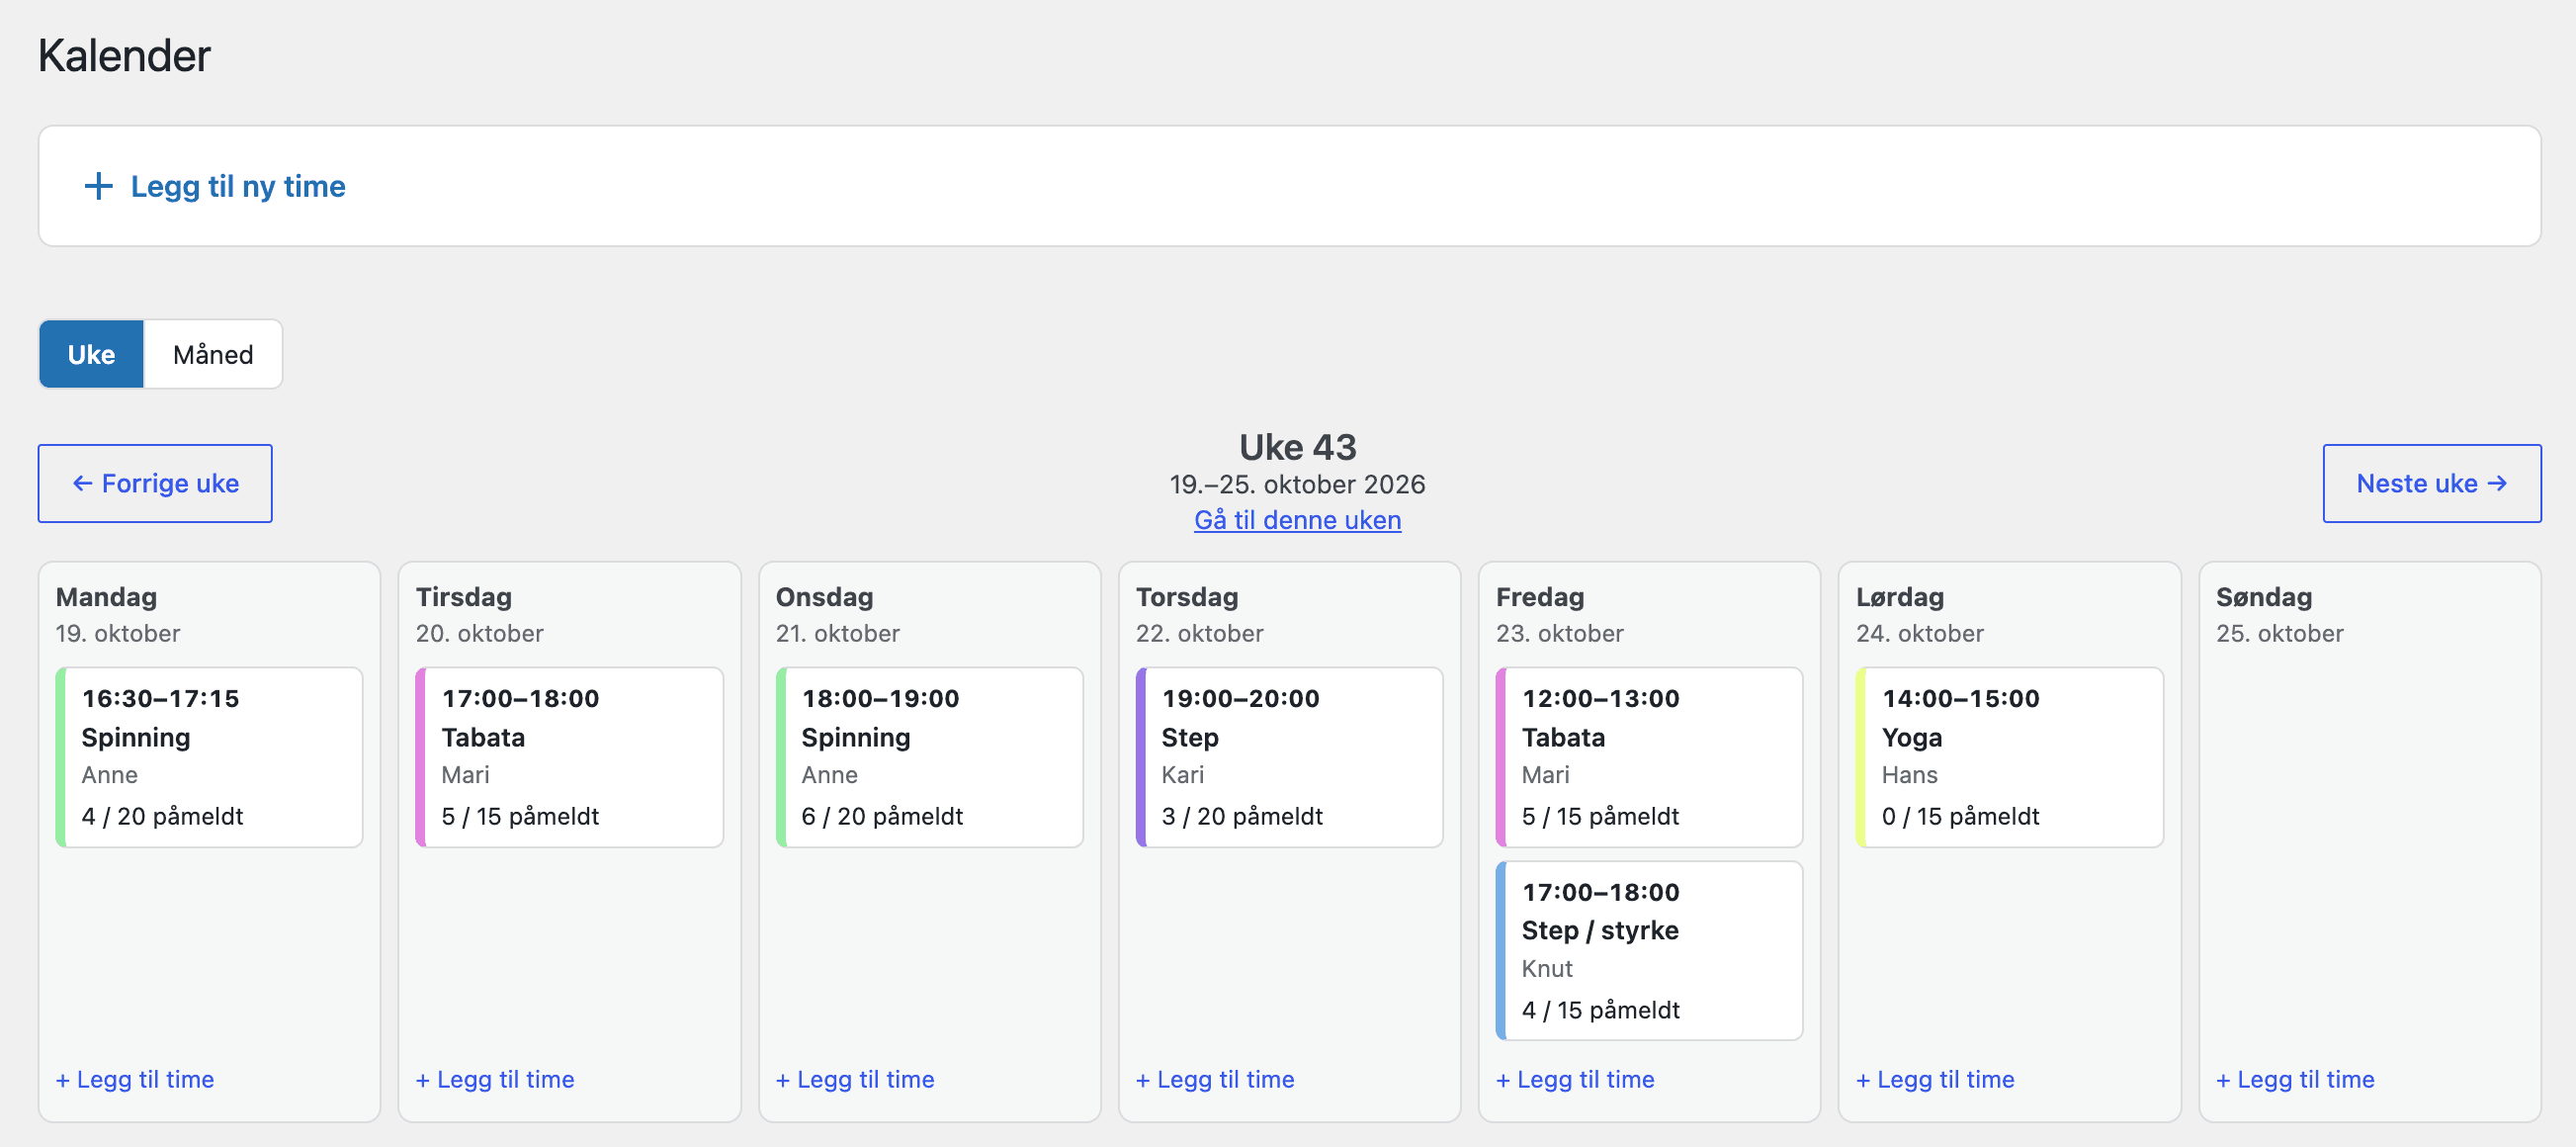Open Saturday's 14:00–15:00 Yoga class
Viewport: 2576px width, 1147px height.
pos(2009,757)
